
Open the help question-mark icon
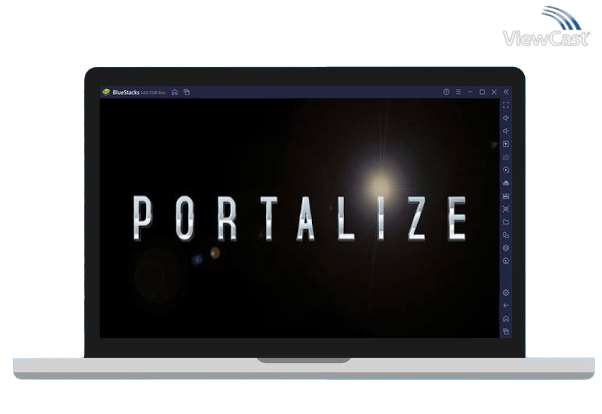click(x=446, y=92)
